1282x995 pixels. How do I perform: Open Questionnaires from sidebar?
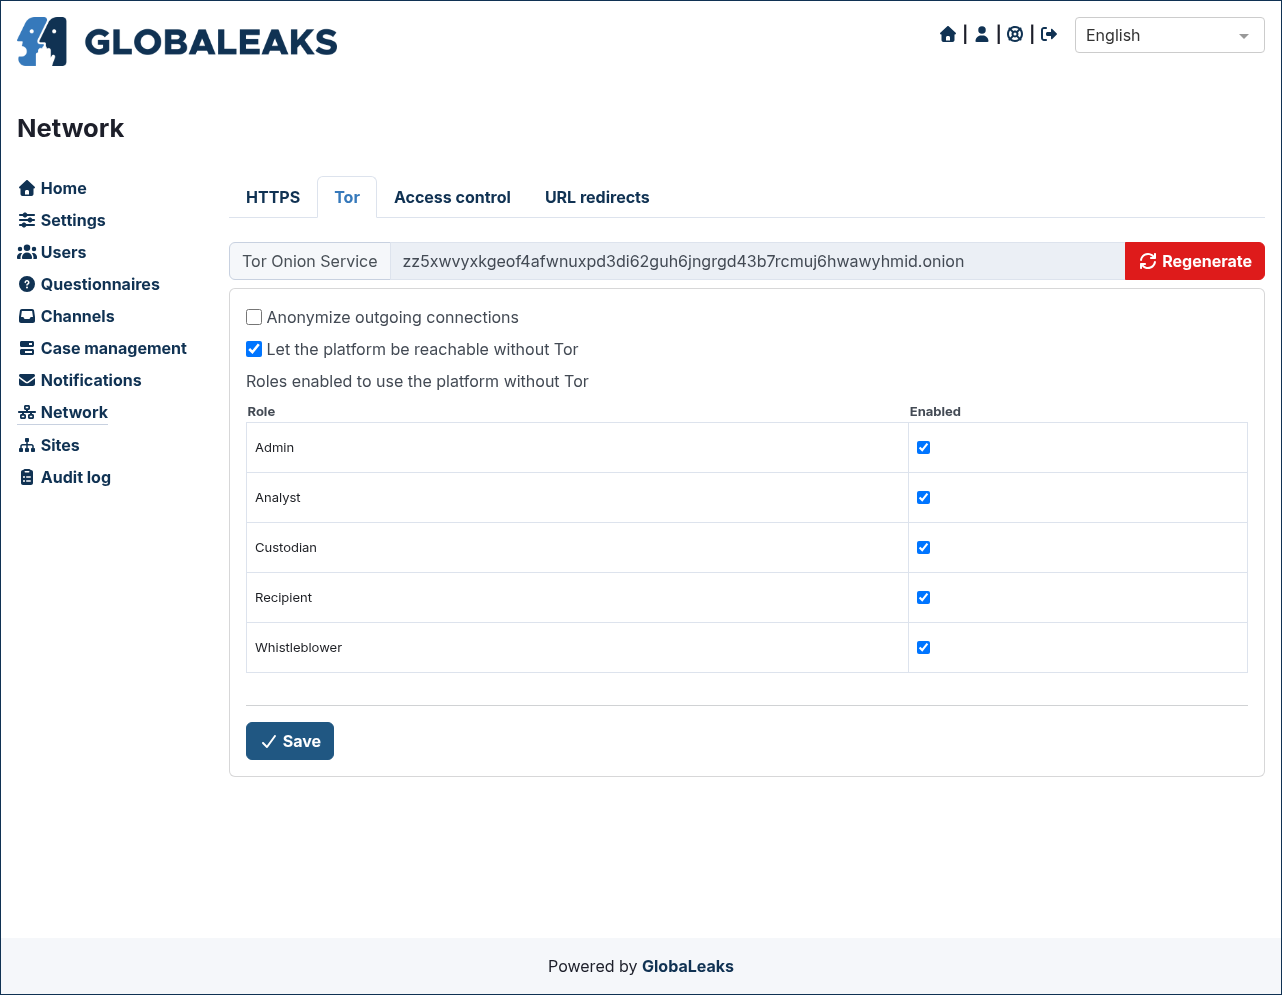(x=89, y=284)
